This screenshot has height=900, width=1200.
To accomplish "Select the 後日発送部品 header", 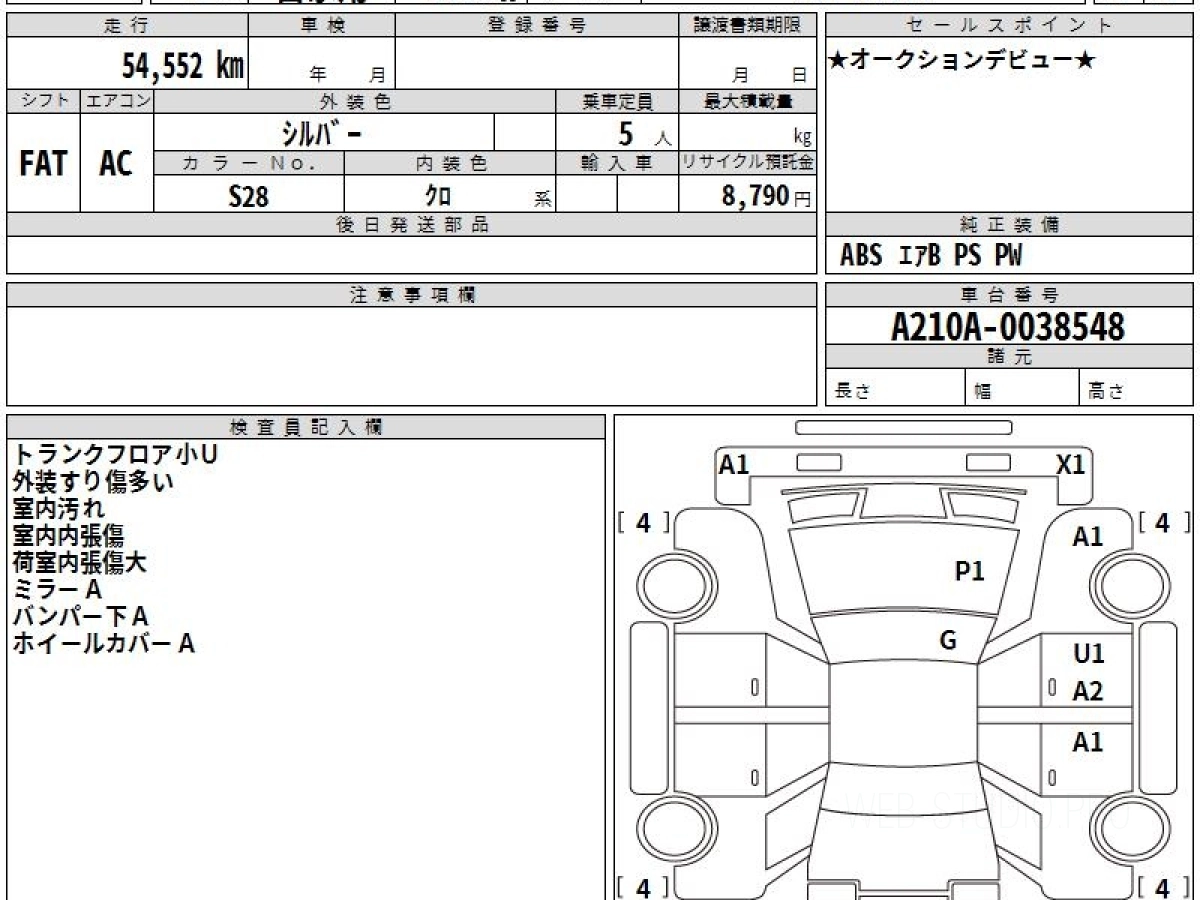I will coord(412,225).
